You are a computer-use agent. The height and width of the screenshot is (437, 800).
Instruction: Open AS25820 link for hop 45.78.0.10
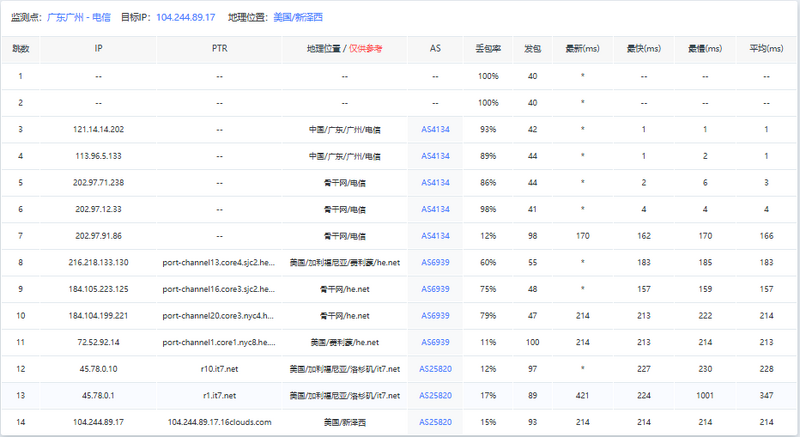click(x=435, y=369)
